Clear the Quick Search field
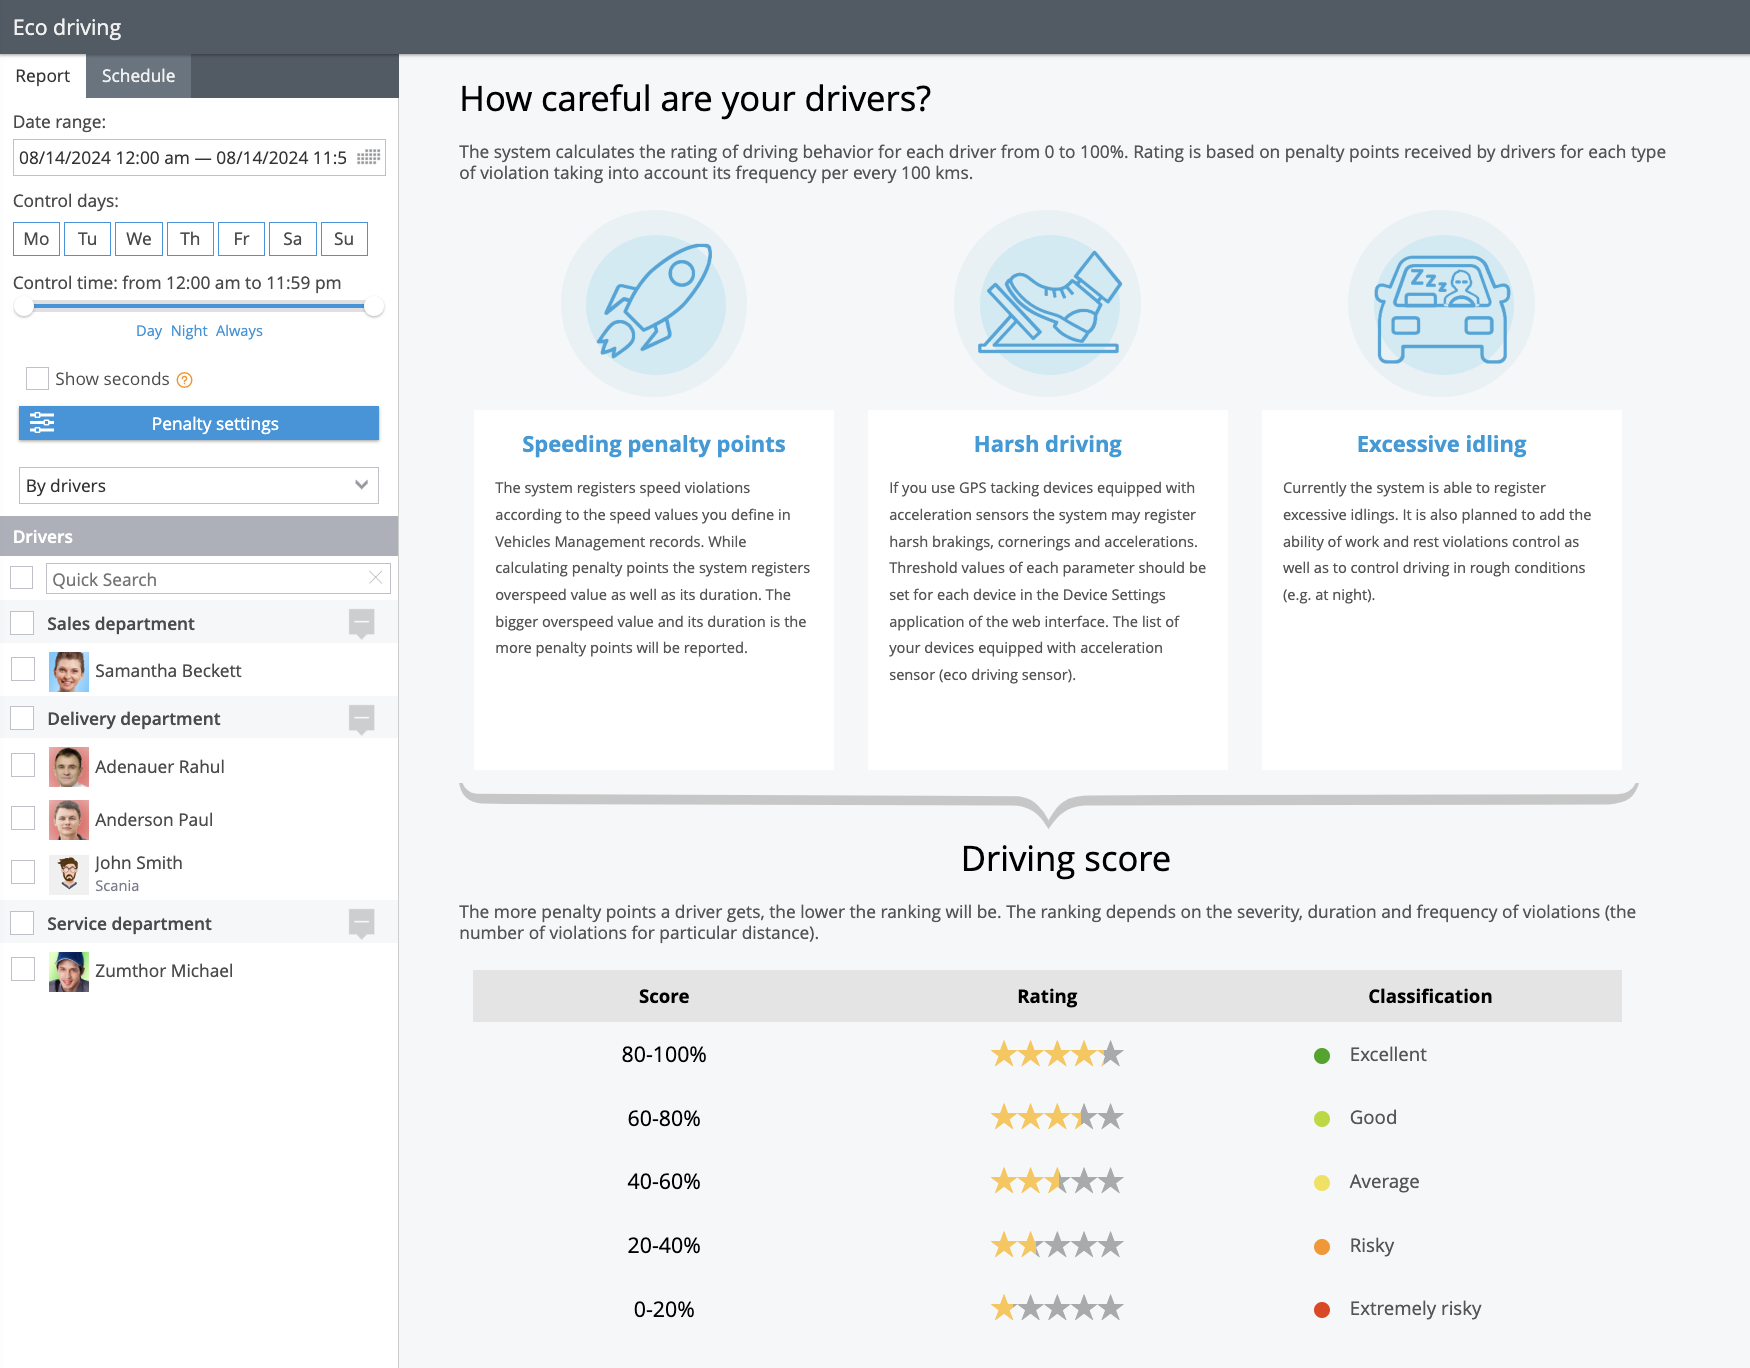This screenshot has height=1368, width=1750. tap(375, 578)
